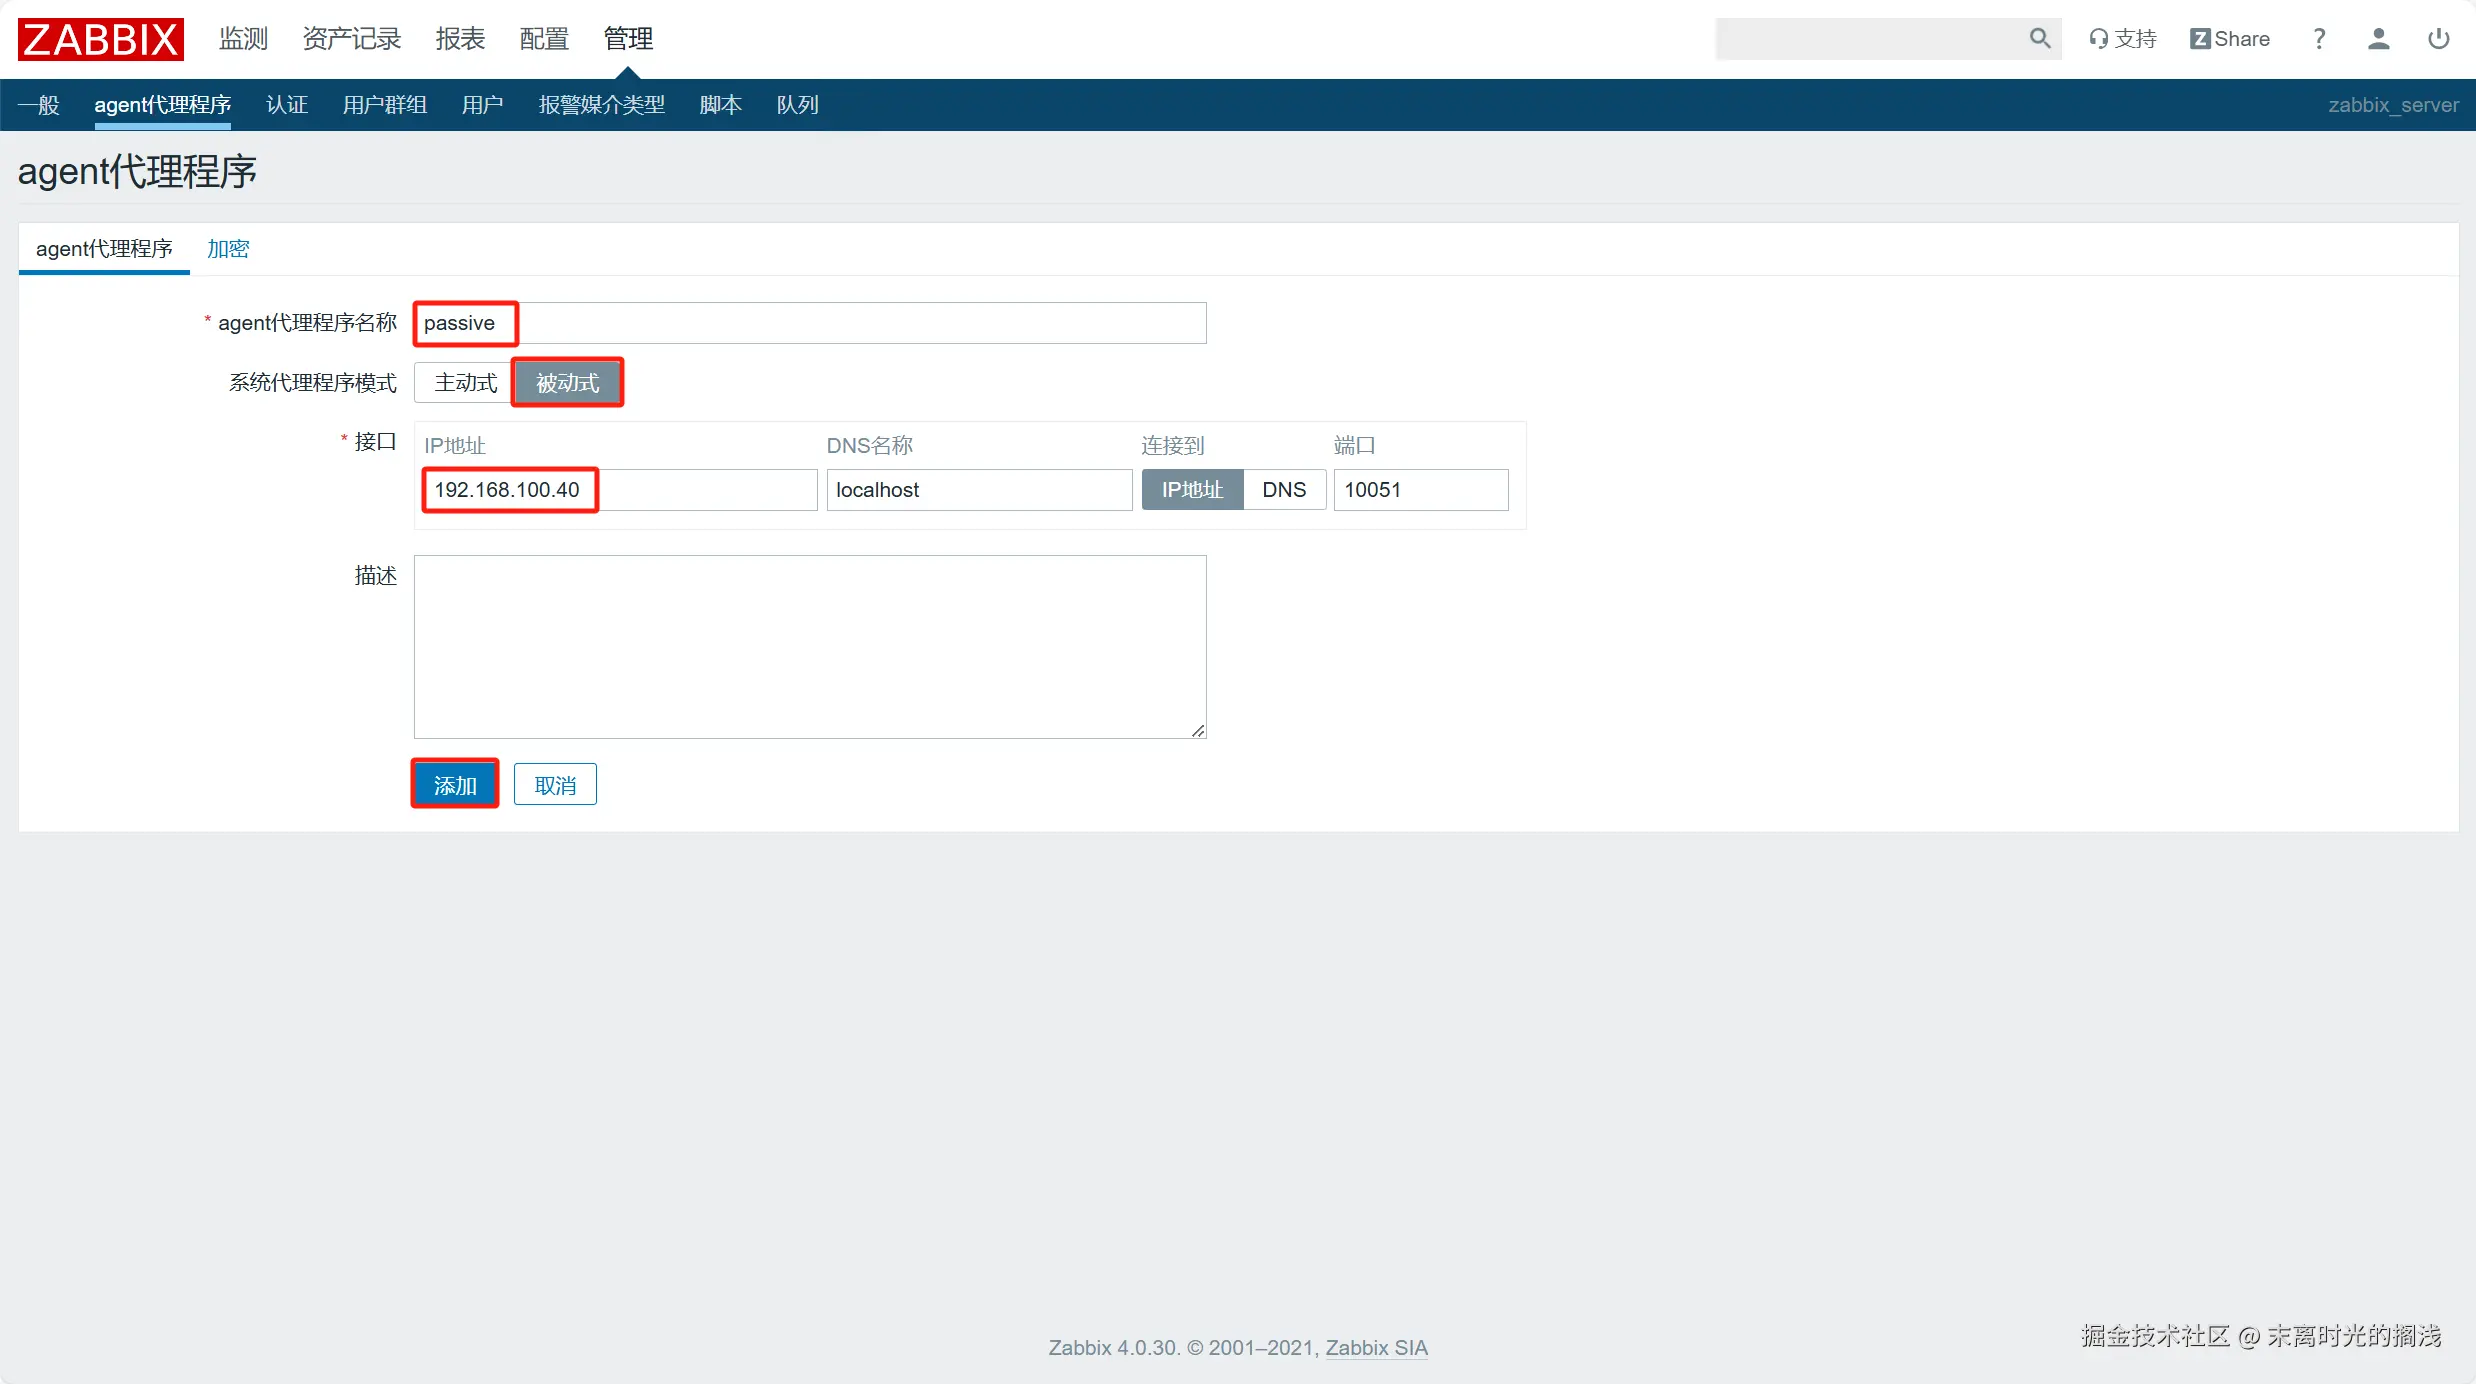Set connect-to option to DNS

click(x=1283, y=490)
